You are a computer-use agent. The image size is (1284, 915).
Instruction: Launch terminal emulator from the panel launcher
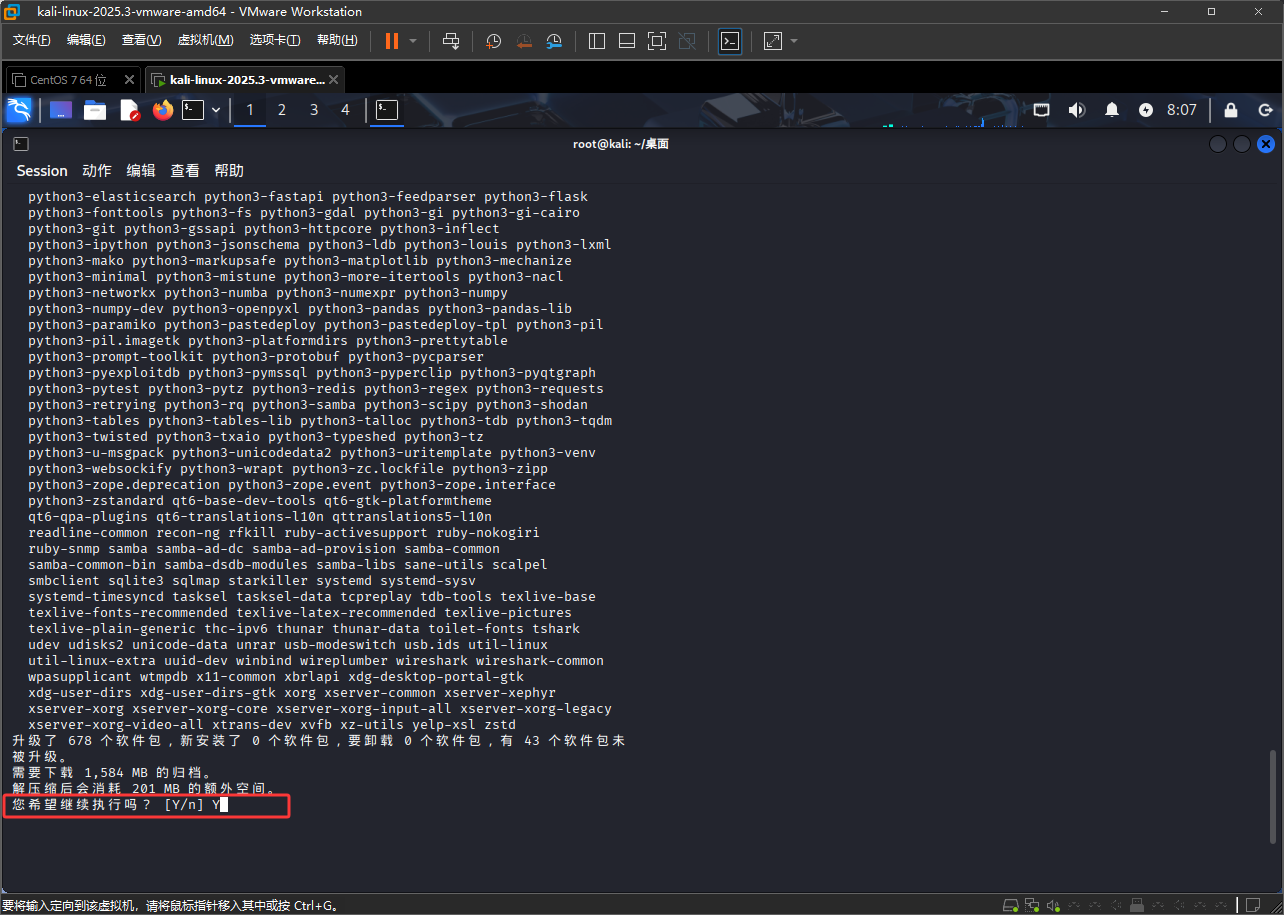tap(193, 110)
